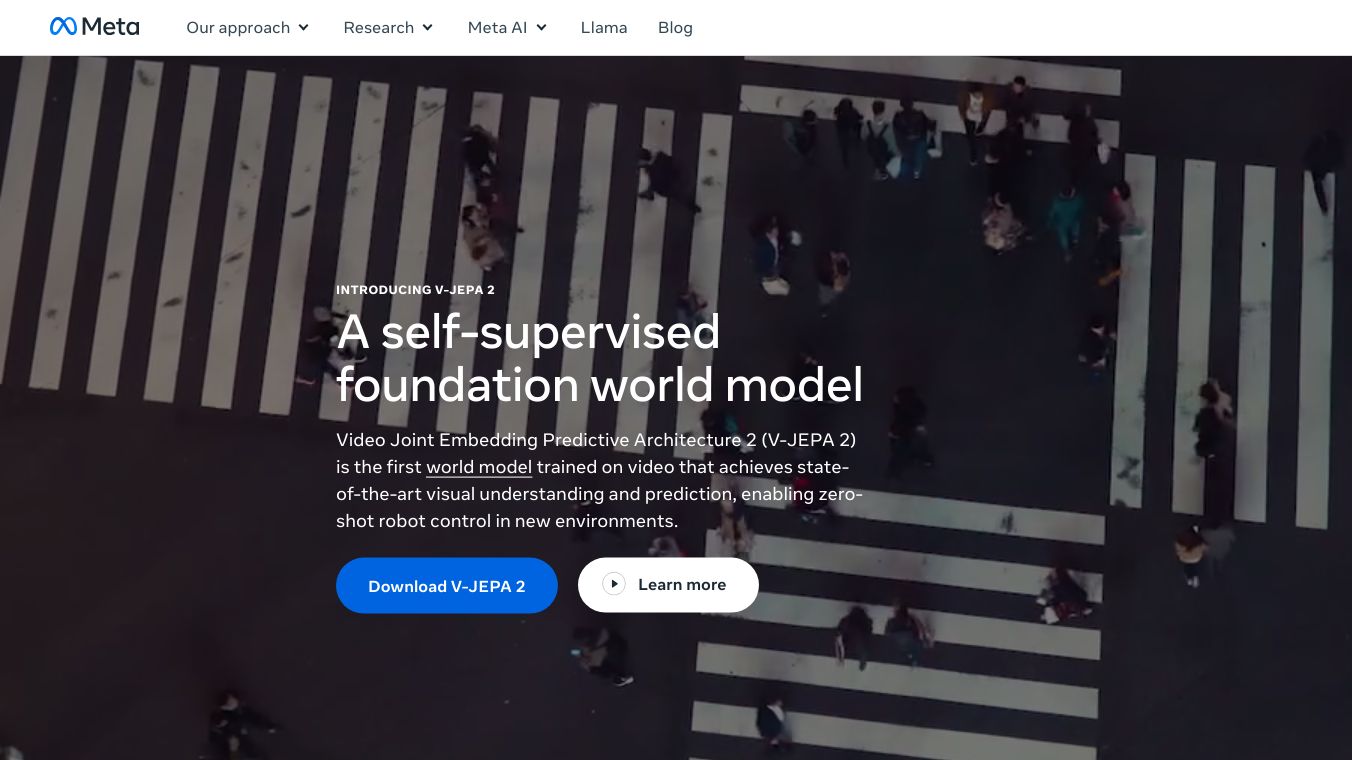Click the Meta infinity logo icon
The width and height of the screenshot is (1352, 760).
pyautogui.click(x=63, y=27)
